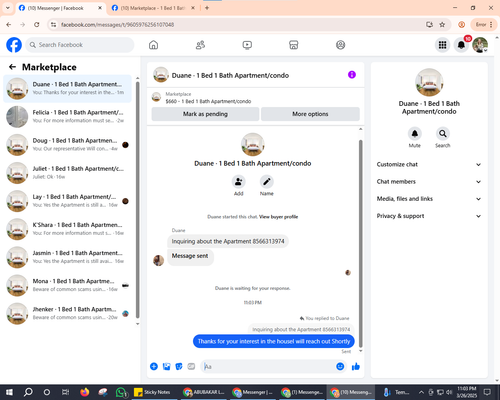
Task: Show hidden system tray icons chevron
Action: click(x=421, y=392)
